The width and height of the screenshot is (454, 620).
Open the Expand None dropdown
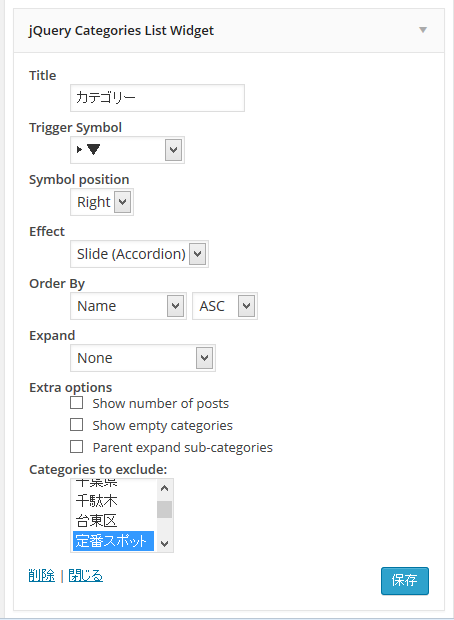point(143,358)
